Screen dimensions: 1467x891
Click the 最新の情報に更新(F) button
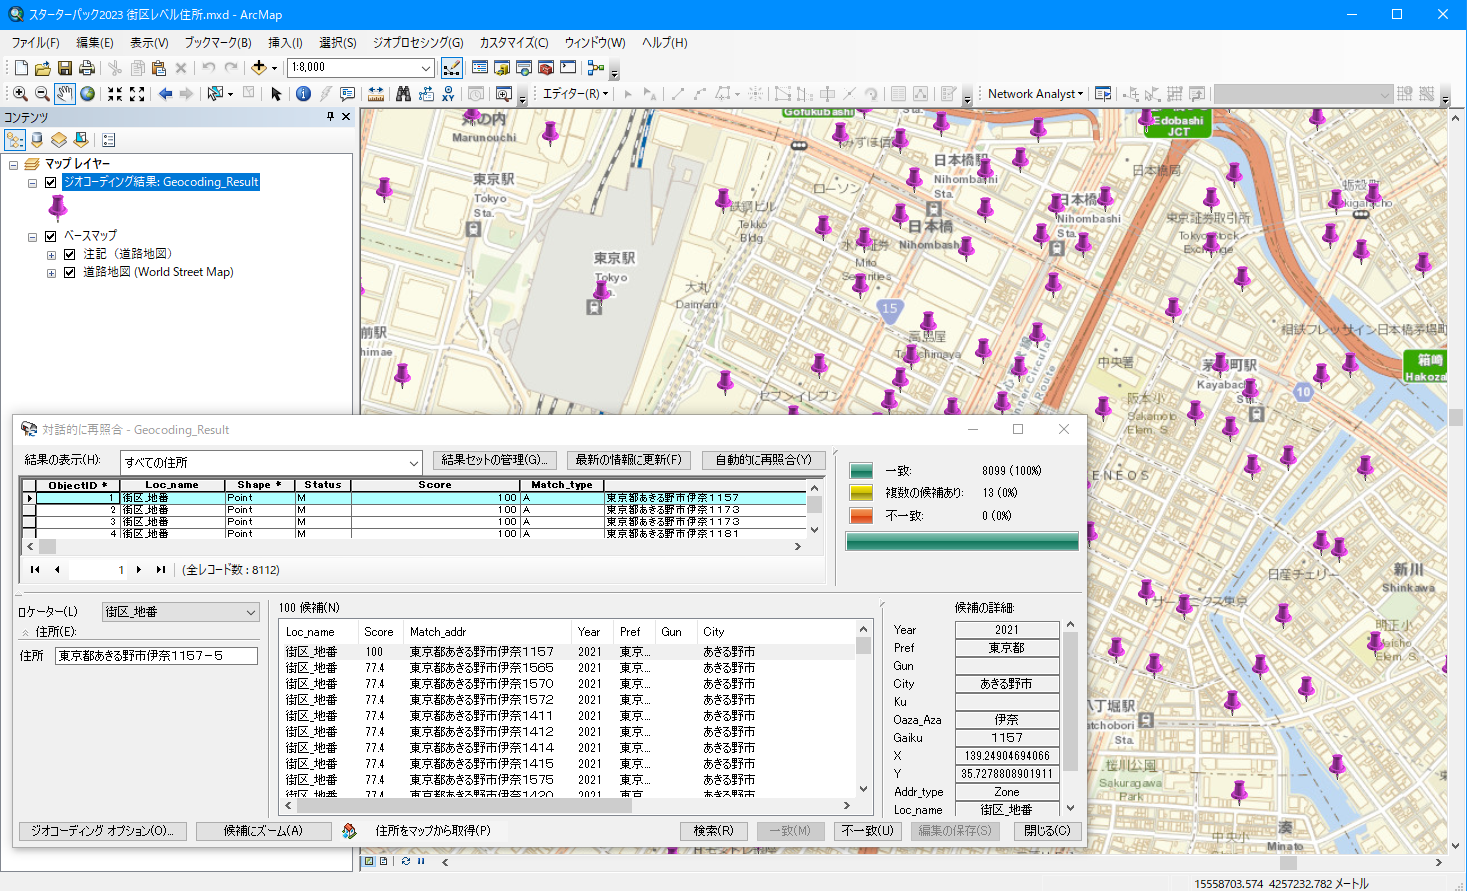tap(629, 460)
